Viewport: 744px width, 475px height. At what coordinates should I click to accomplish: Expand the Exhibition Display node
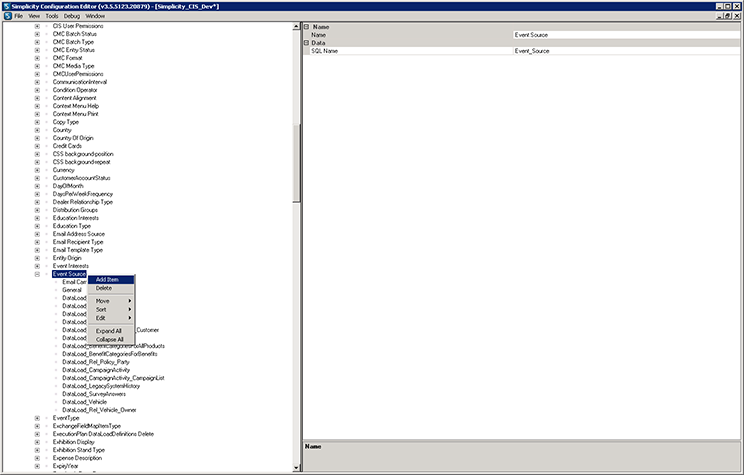(x=37, y=442)
